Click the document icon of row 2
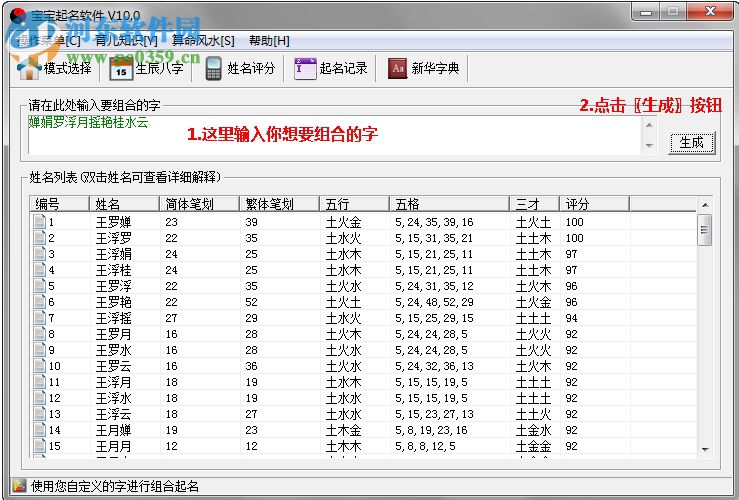Screen dimensions: 739x500 click(x=40, y=238)
